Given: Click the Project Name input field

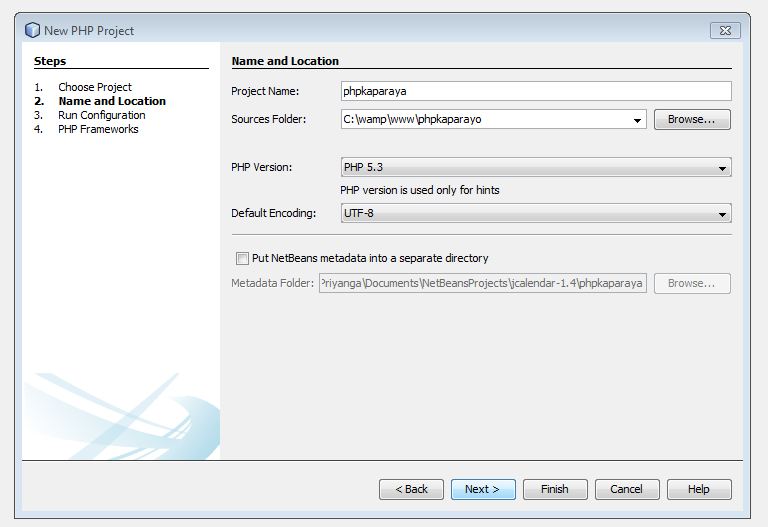Looking at the screenshot, I should [x=536, y=91].
